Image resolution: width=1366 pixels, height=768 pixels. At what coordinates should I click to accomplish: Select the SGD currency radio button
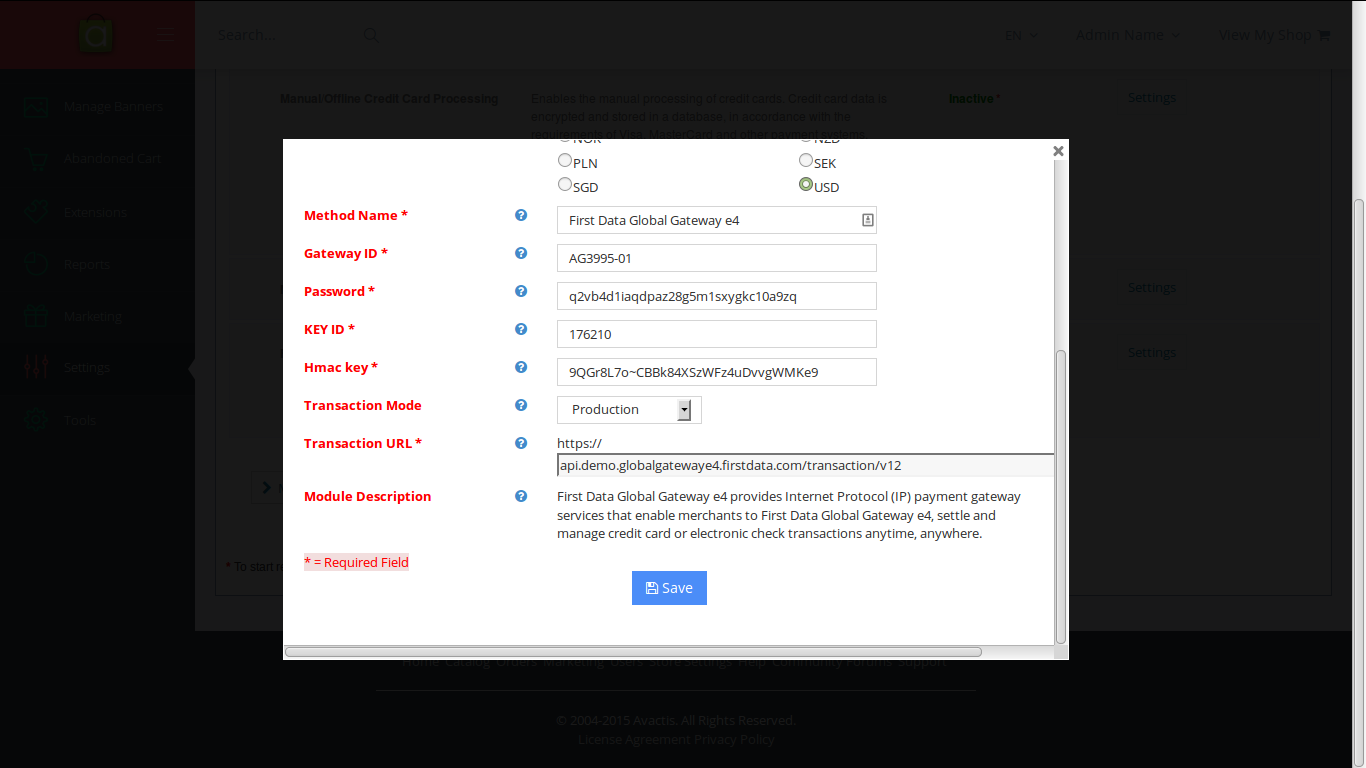point(565,184)
